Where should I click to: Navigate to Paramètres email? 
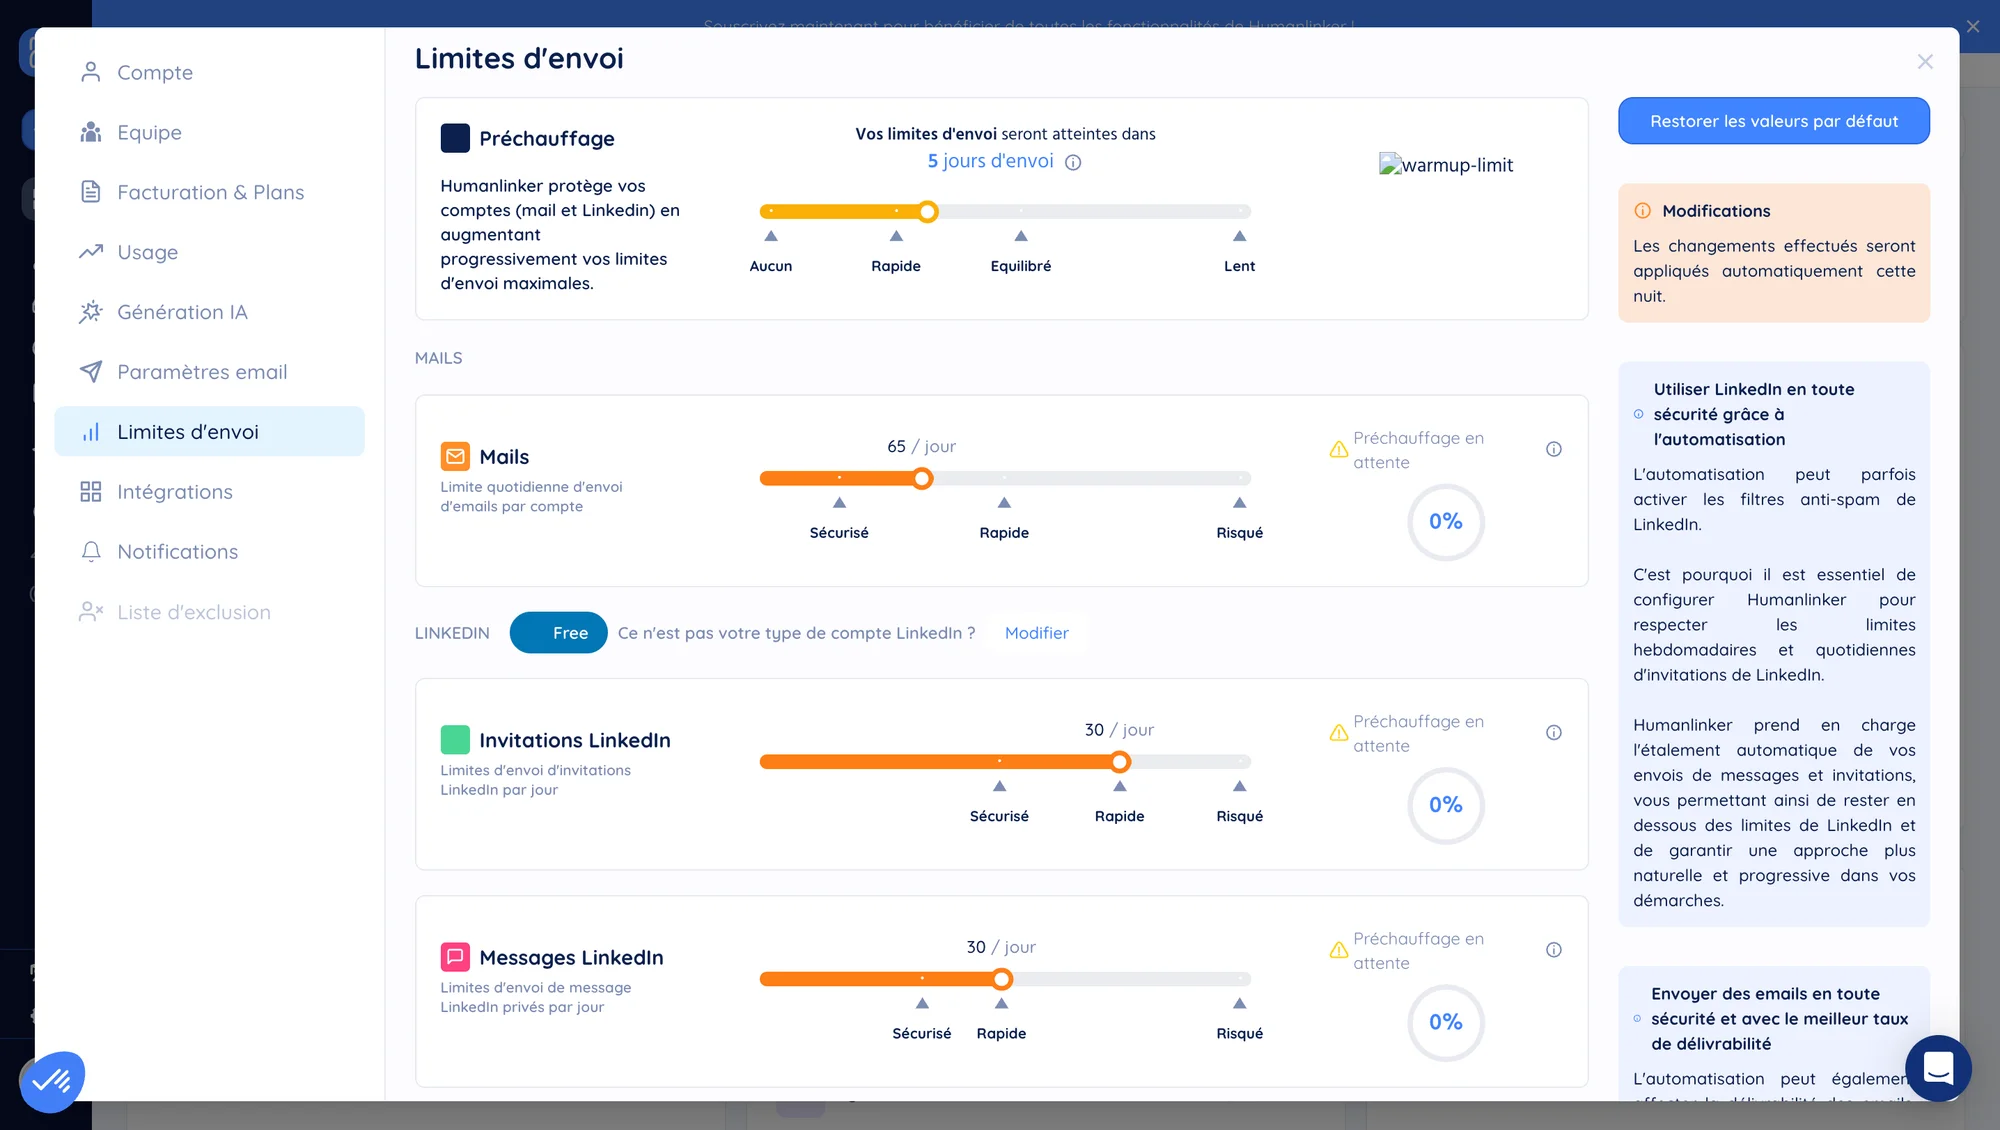209,372
